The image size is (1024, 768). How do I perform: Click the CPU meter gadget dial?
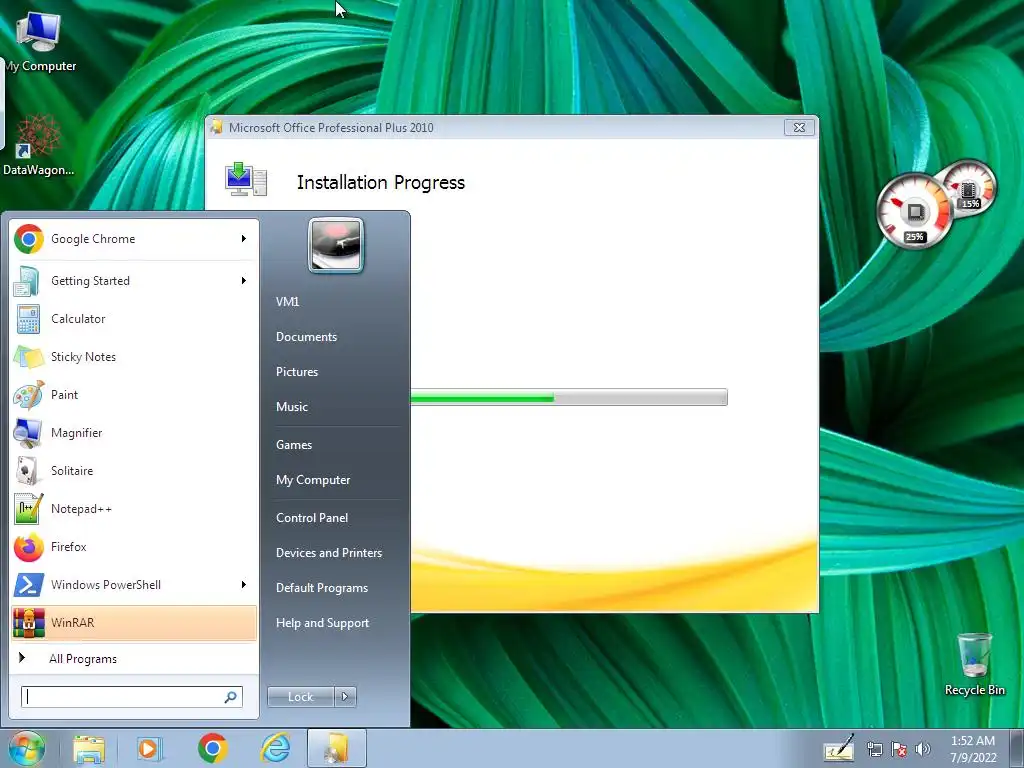[914, 212]
